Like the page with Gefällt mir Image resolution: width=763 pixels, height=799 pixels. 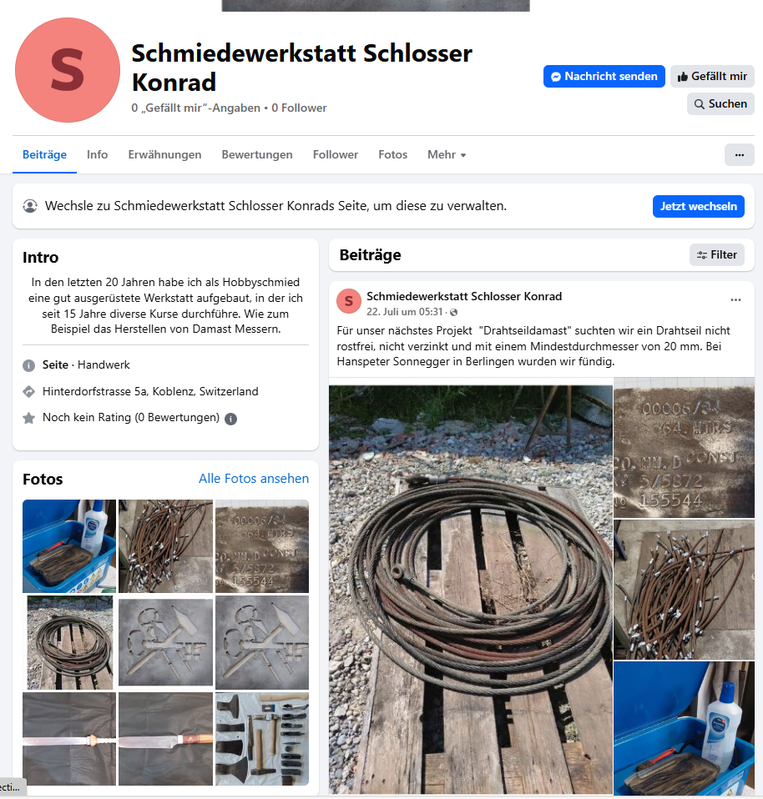tap(712, 76)
